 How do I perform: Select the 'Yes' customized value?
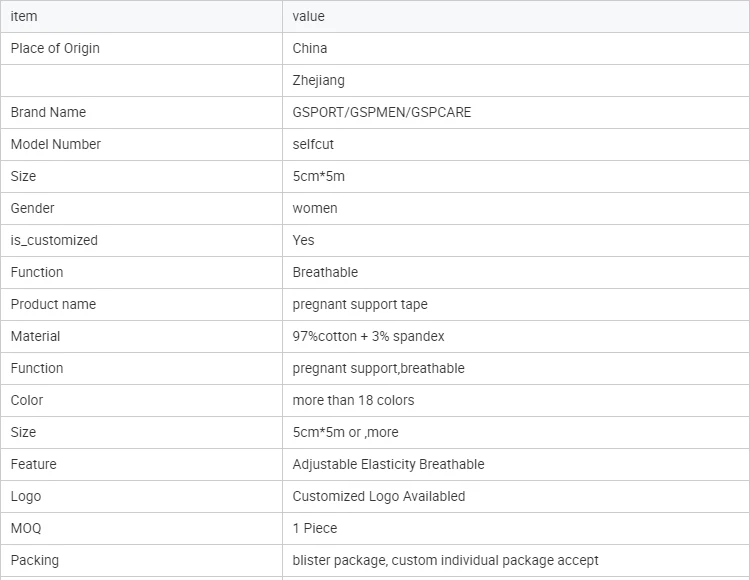[x=303, y=241]
